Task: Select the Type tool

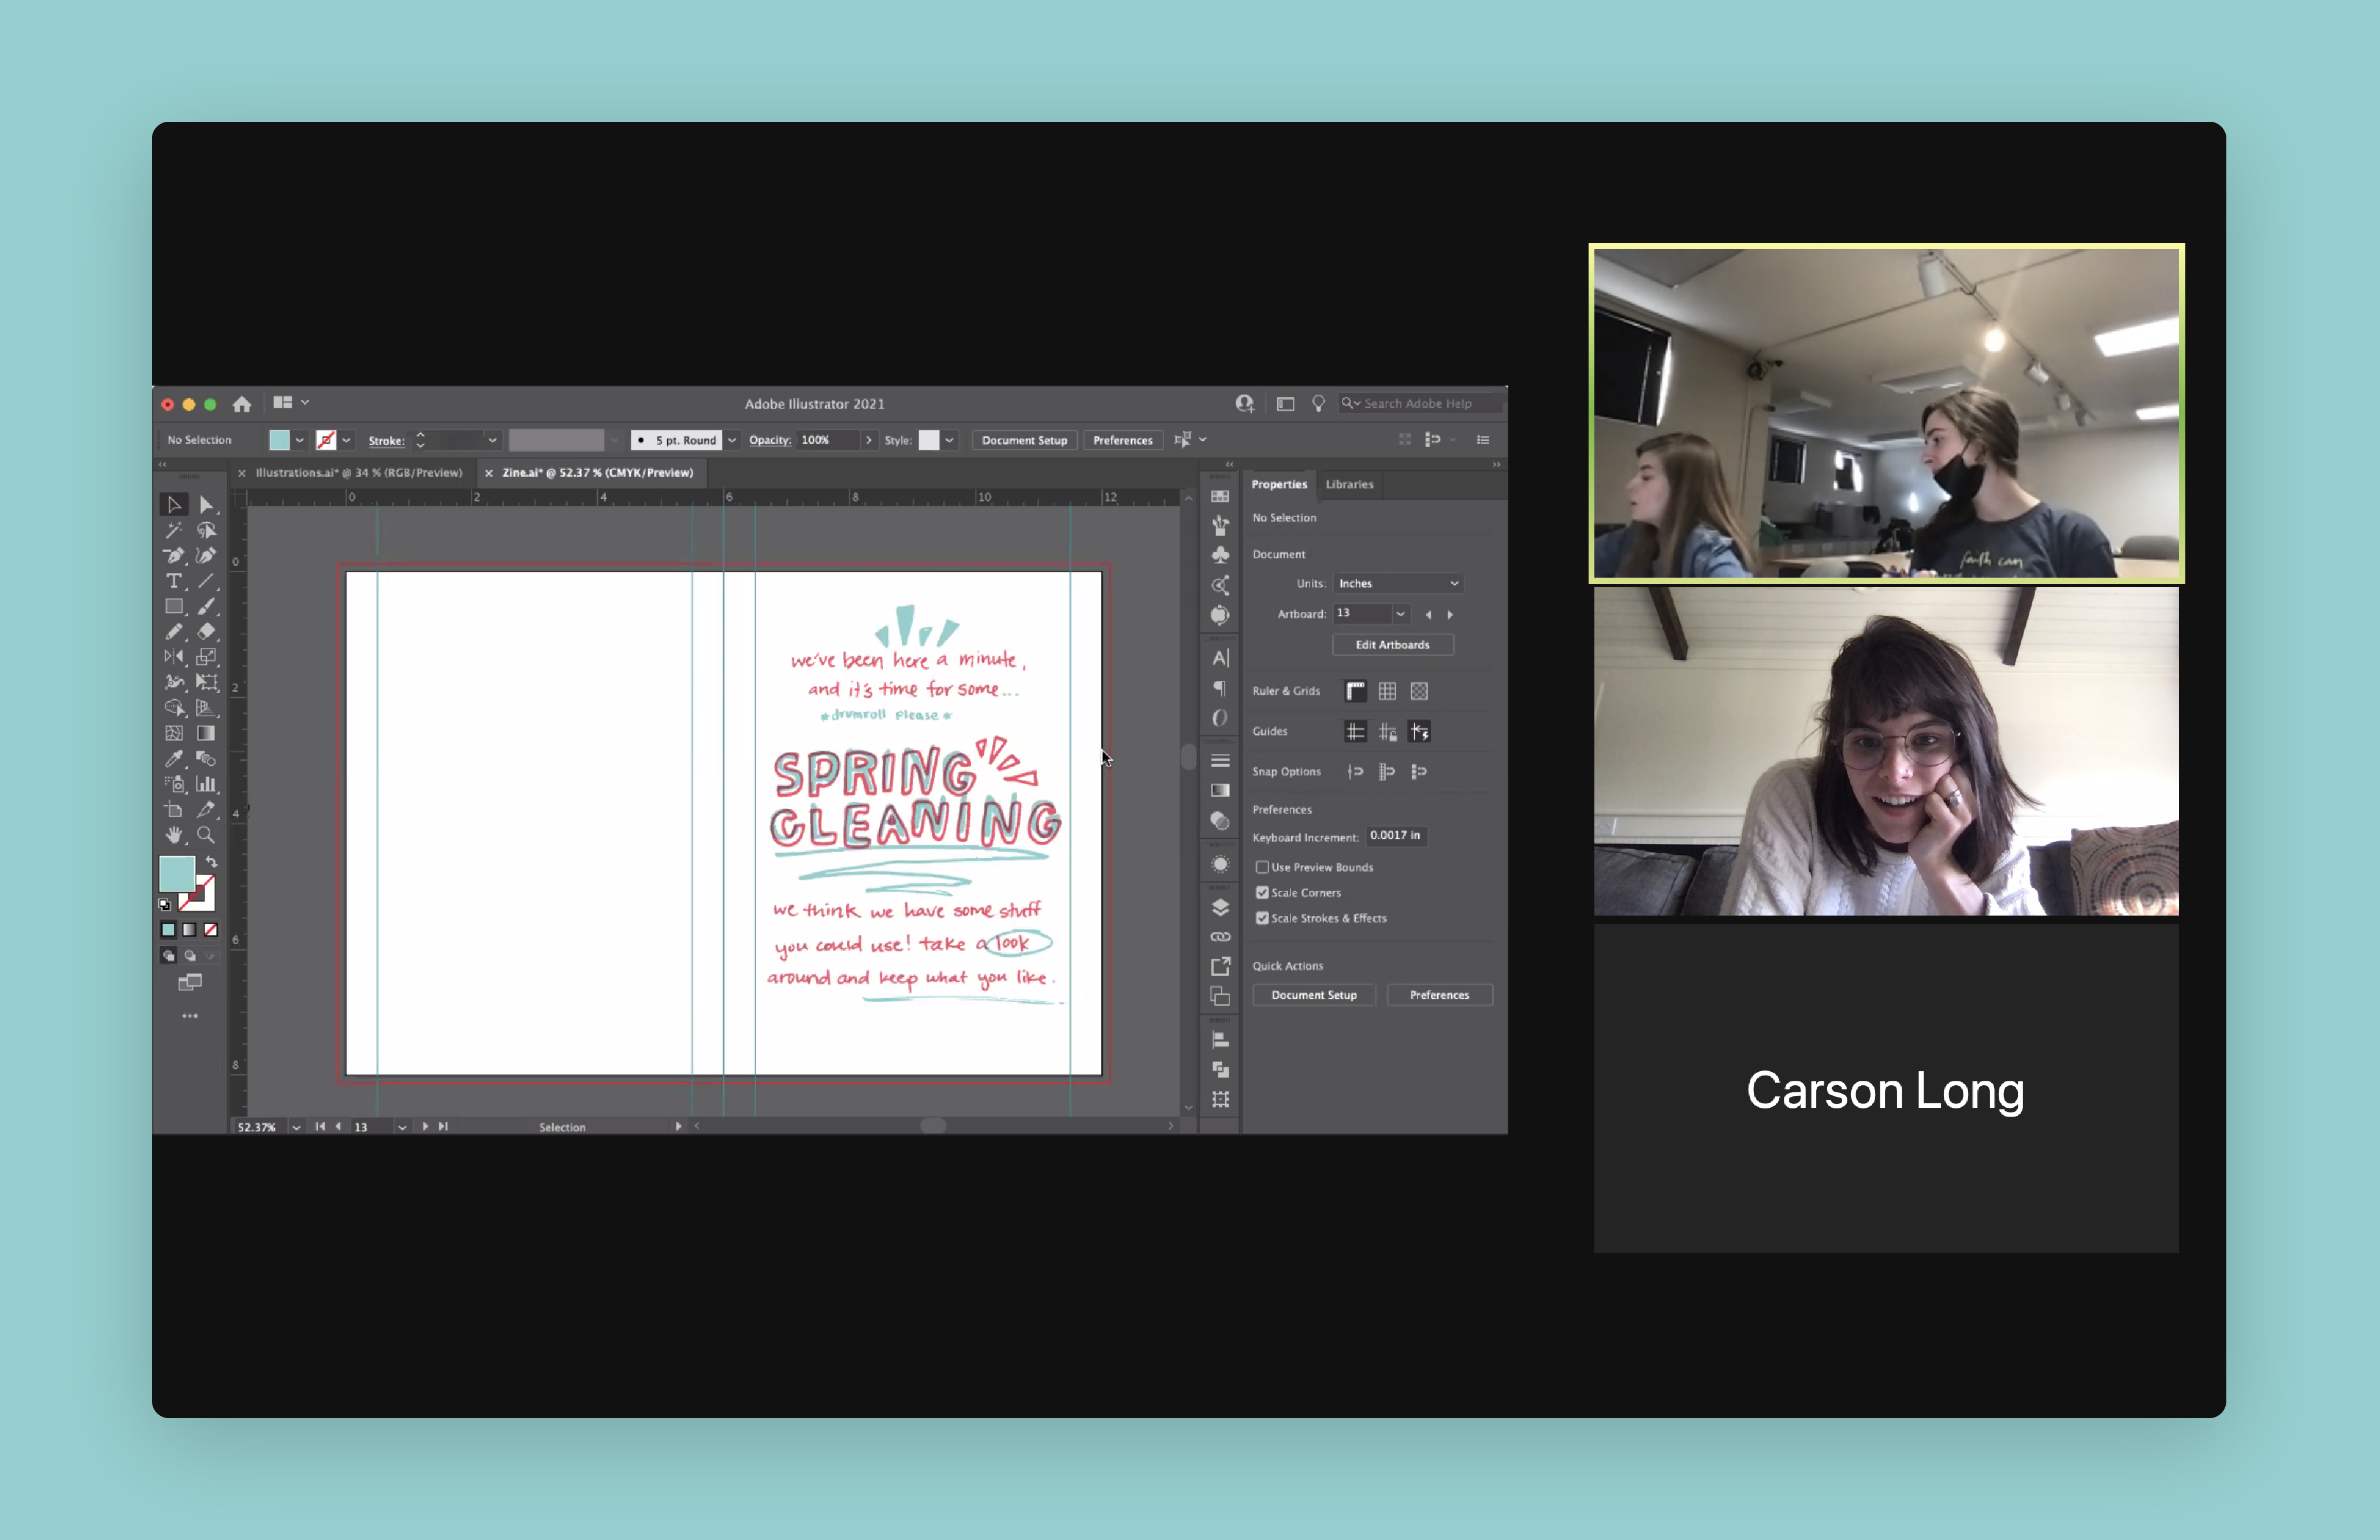Action: tap(174, 581)
